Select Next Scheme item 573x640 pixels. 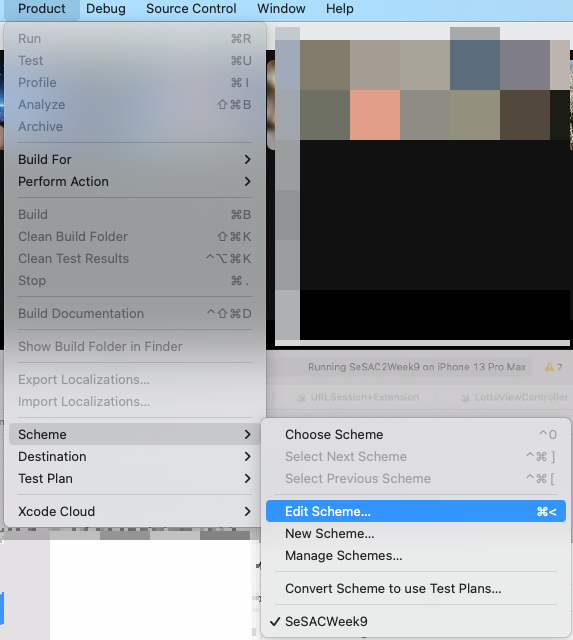[416, 457]
